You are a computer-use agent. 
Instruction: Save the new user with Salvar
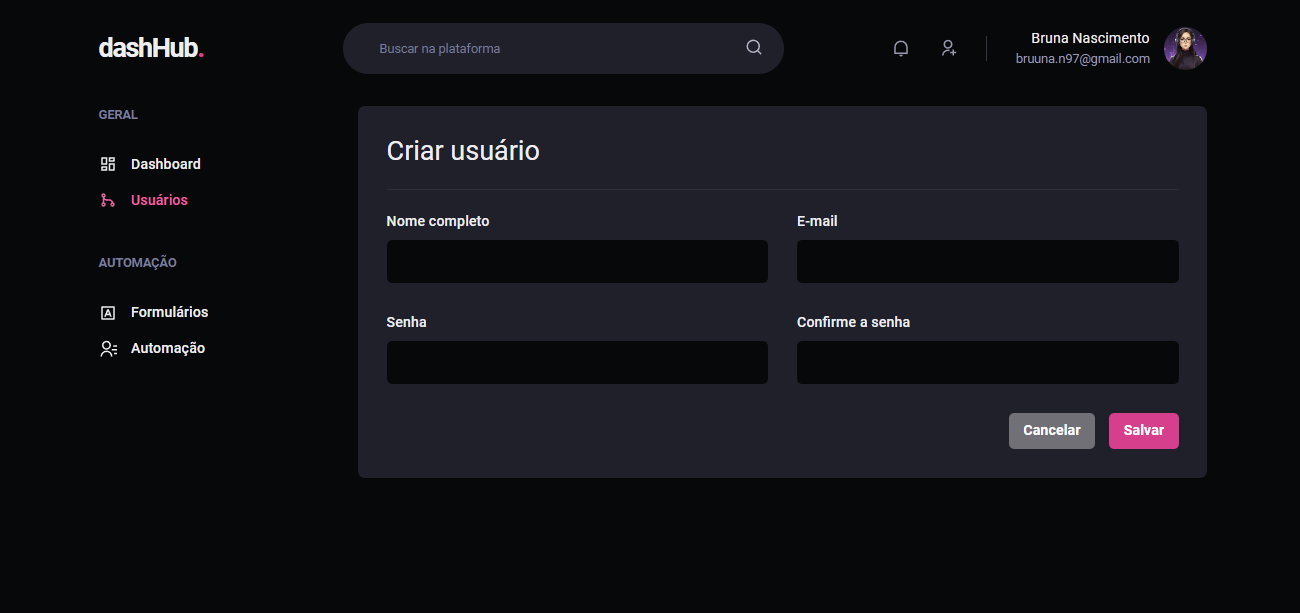[1144, 431]
